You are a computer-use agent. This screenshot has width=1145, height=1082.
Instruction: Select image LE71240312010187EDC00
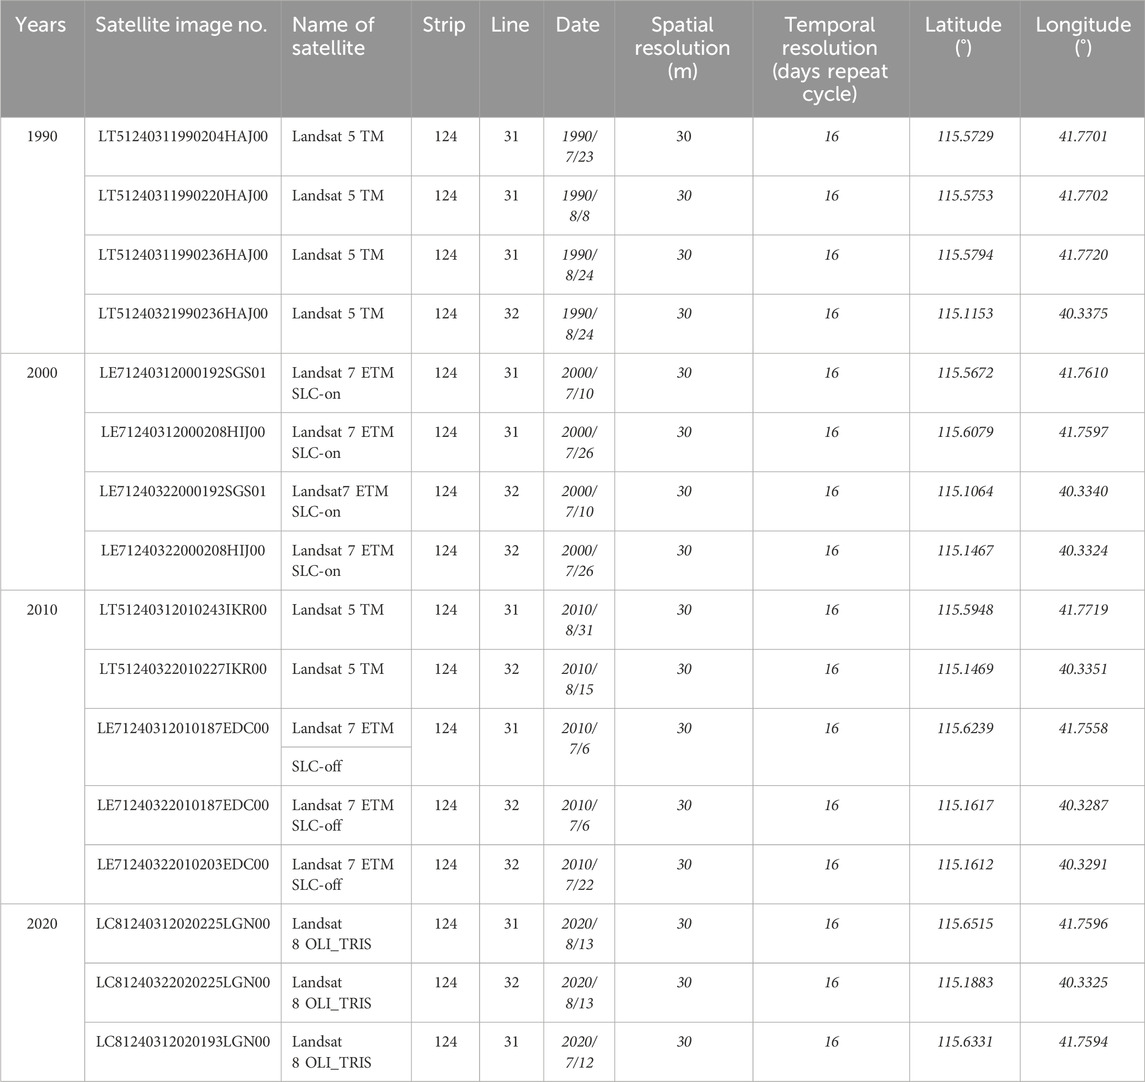pyautogui.click(x=183, y=729)
